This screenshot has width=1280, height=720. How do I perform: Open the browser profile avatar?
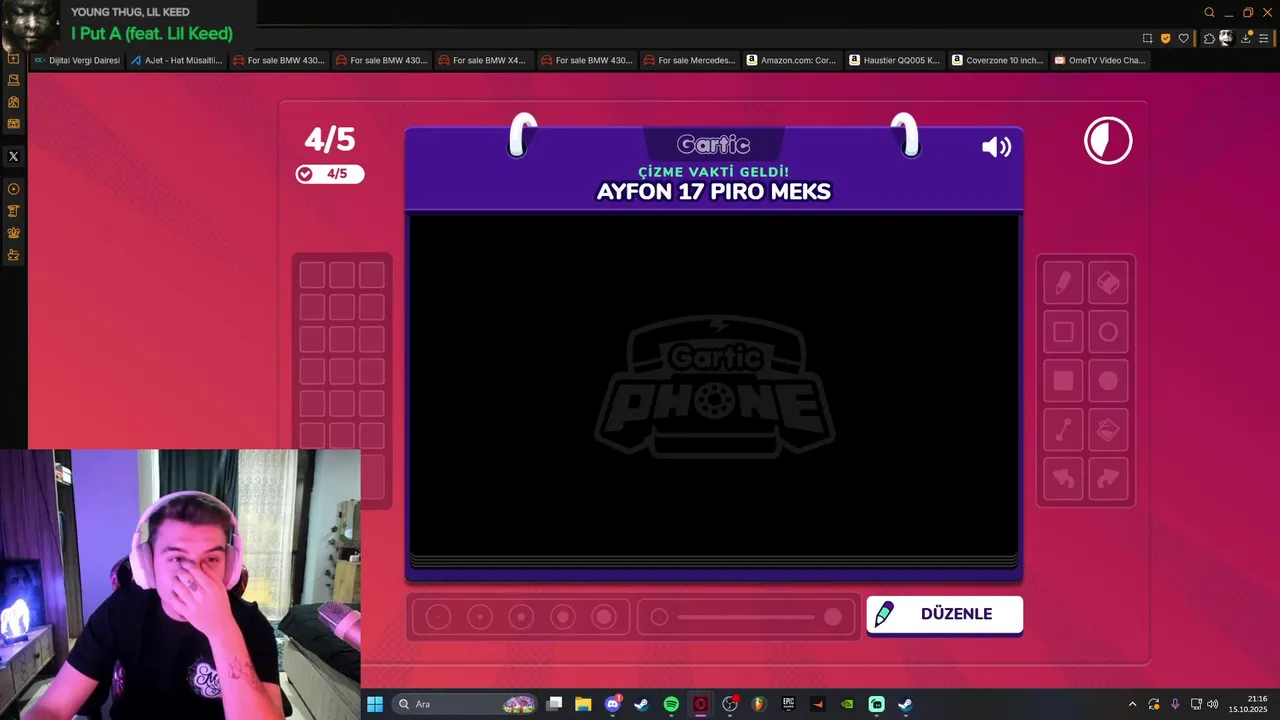click(1226, 38)
